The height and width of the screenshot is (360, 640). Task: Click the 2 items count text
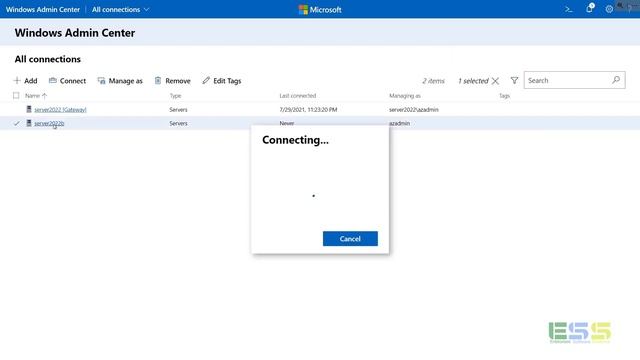pyautogui.click(x=433, y=81)
